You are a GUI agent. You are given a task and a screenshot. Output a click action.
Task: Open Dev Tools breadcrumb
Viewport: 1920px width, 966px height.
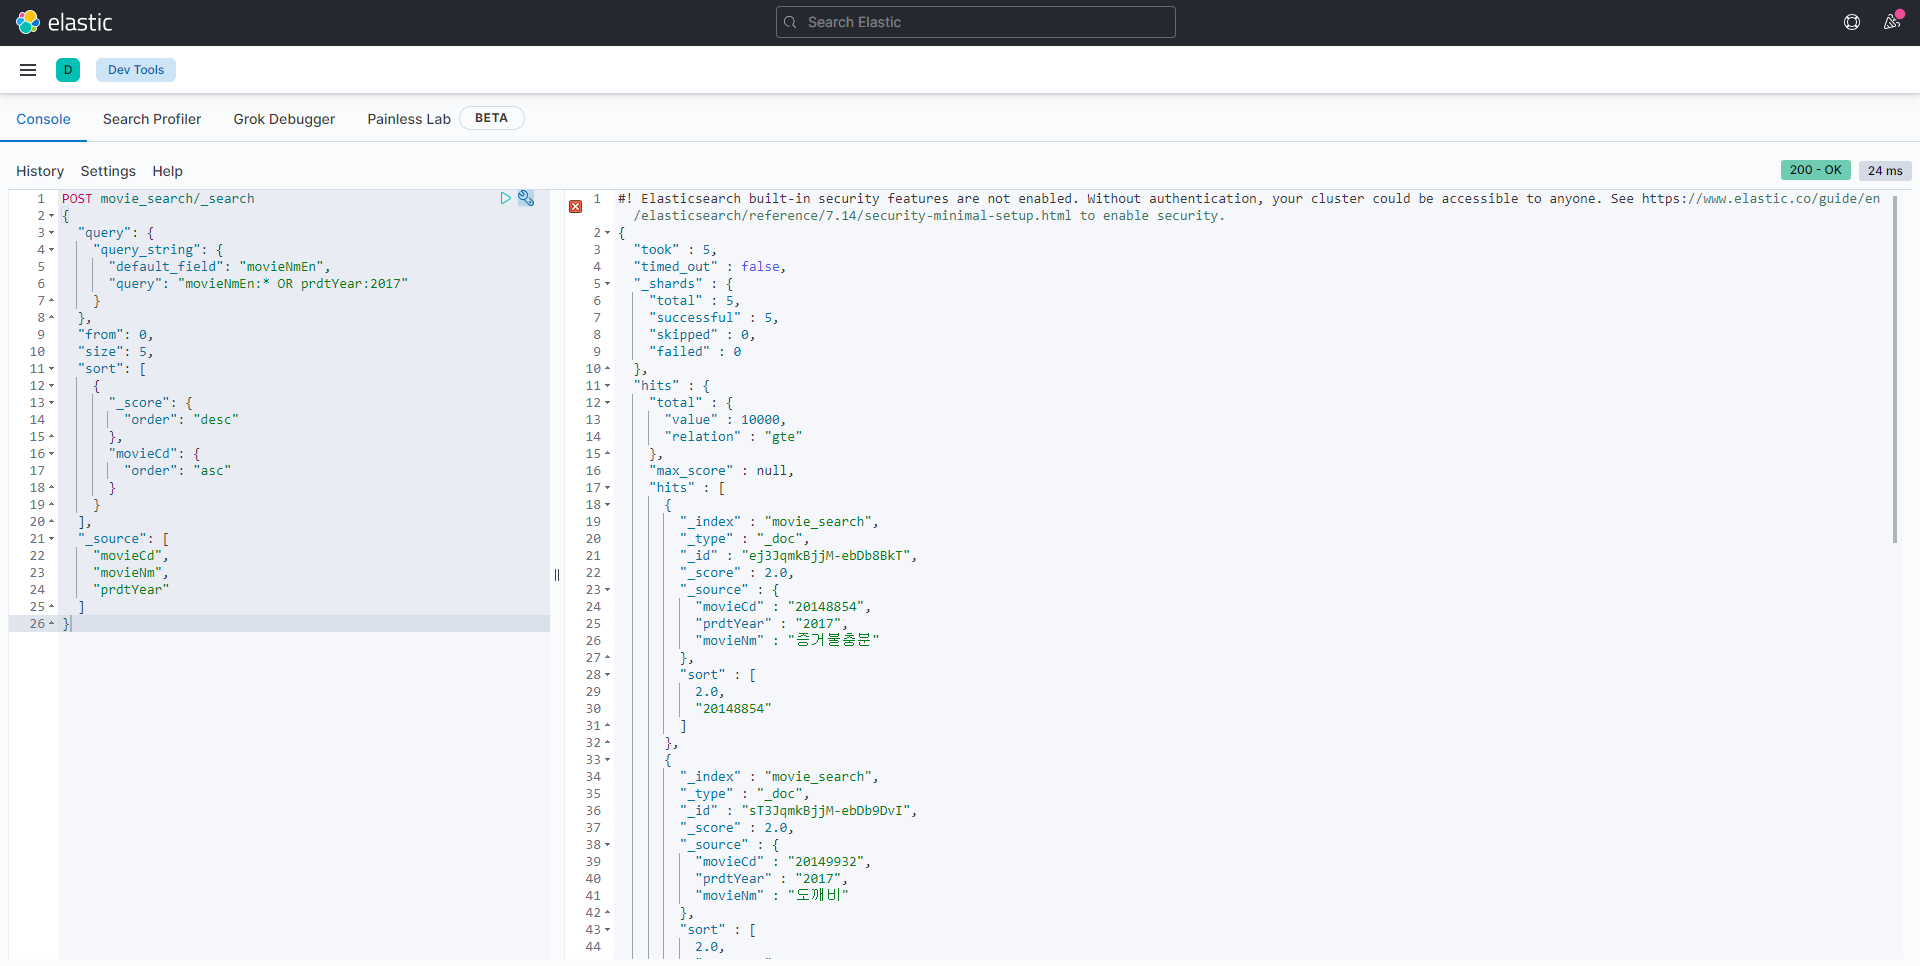(136, 70)
